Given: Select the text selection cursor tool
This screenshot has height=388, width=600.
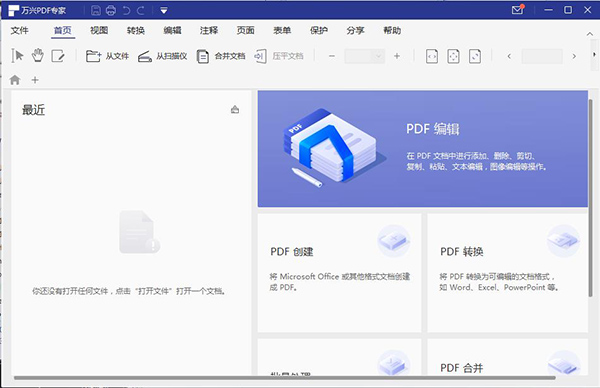Looking at the screenshot, I should [17, 56].
